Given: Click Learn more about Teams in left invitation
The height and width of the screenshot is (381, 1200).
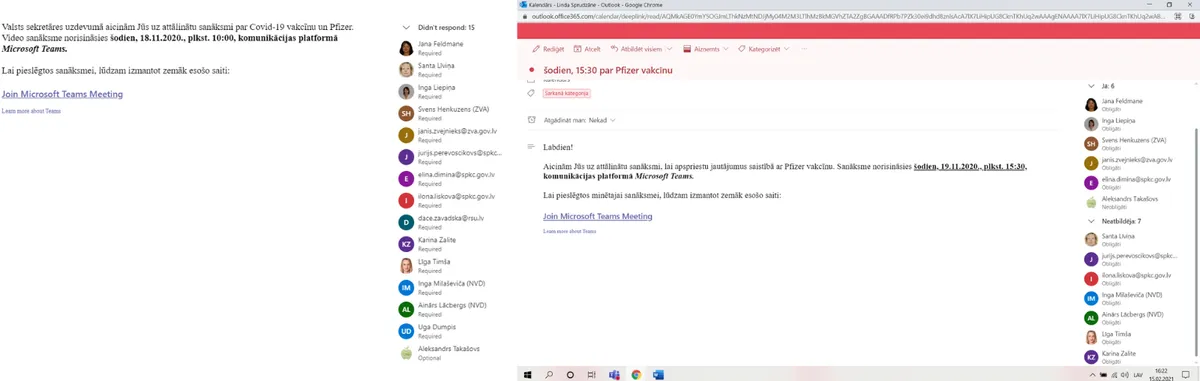Looking at the screenshot, I should click(31, 111).
